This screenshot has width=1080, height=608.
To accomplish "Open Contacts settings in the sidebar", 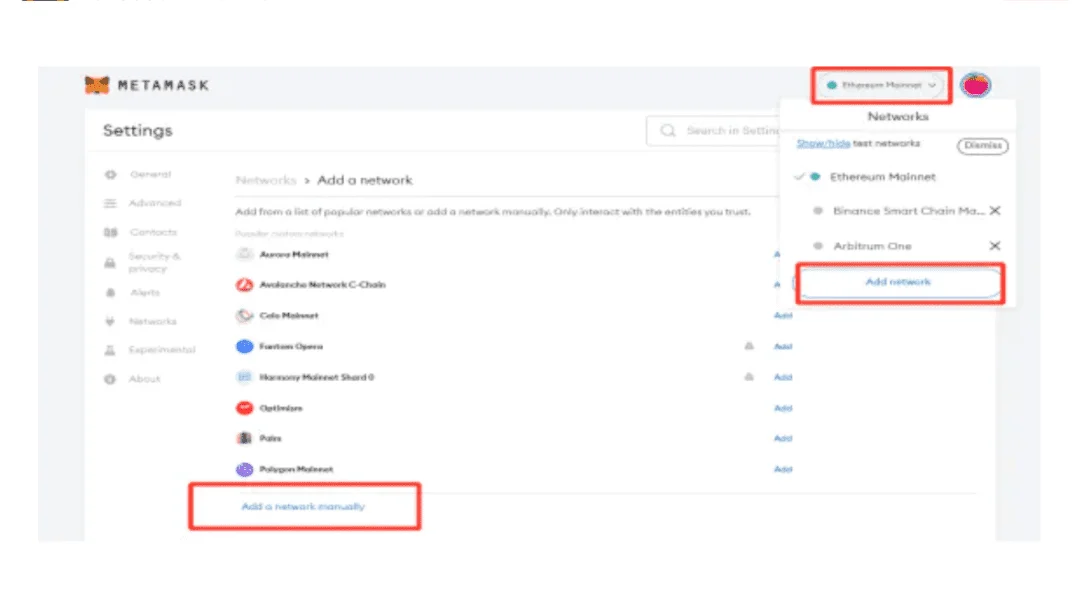I will coord(141,232).
